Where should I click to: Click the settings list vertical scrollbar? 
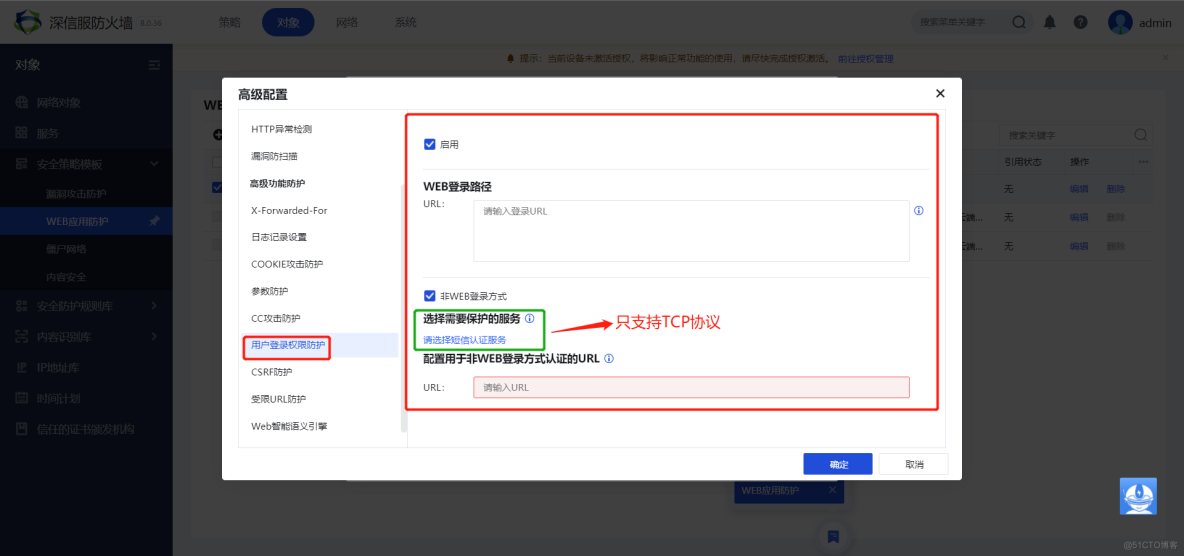pos(403,308)
